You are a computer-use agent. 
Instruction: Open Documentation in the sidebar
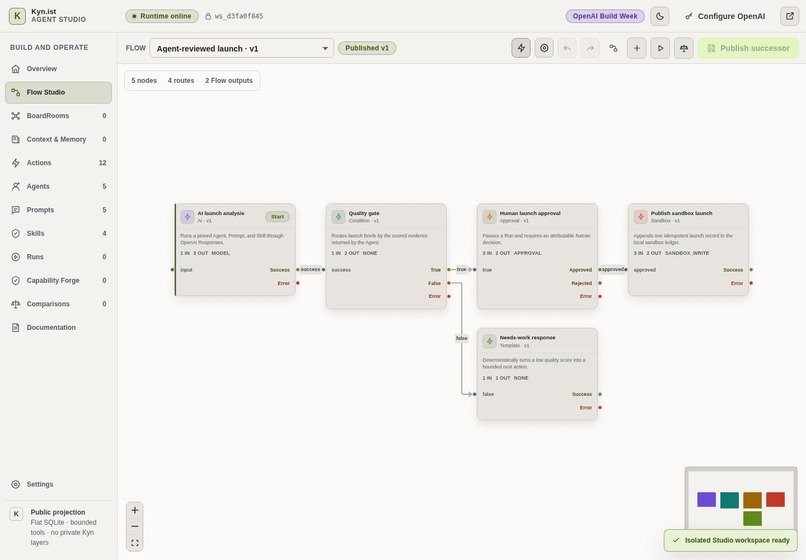tap(58, 328)
